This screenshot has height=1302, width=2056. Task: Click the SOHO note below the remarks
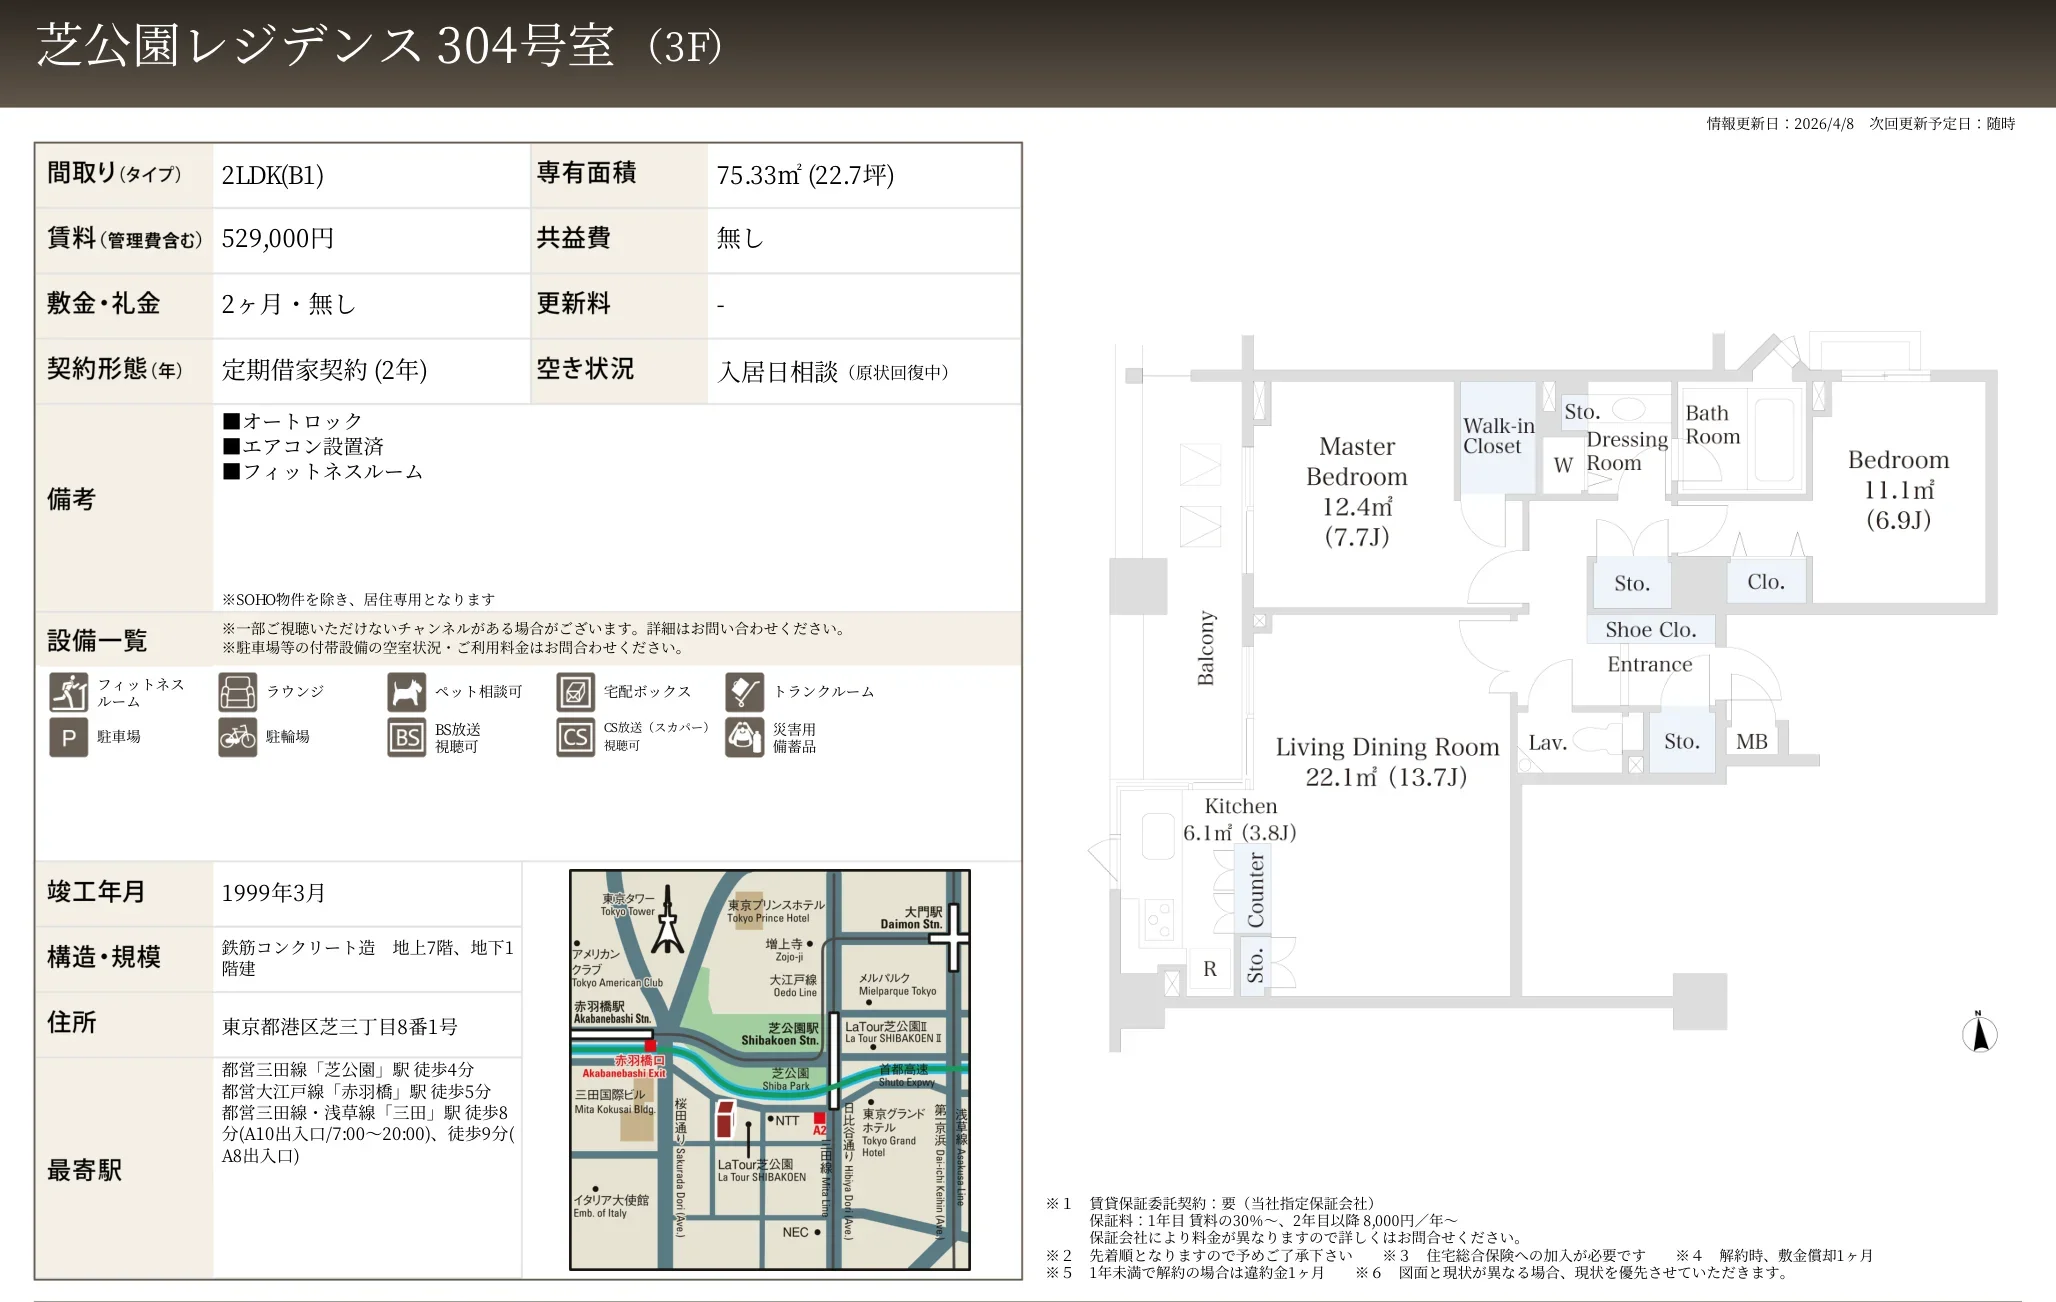coord(358,599)
